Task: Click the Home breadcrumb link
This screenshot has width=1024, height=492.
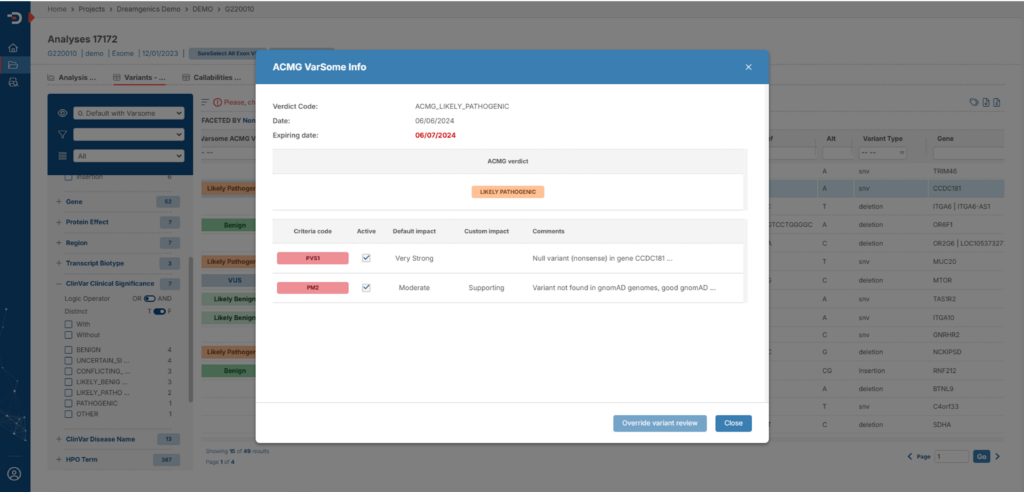Action: 57,10
